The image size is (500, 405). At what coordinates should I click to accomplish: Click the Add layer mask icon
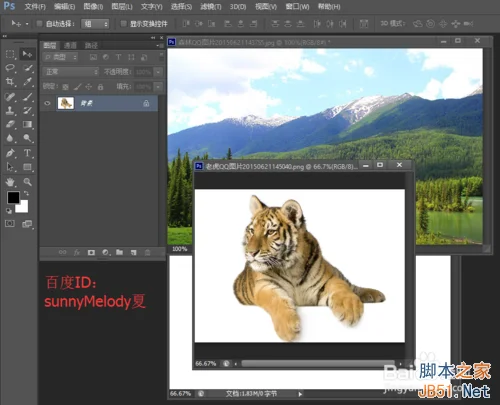[x=91, y=253]
